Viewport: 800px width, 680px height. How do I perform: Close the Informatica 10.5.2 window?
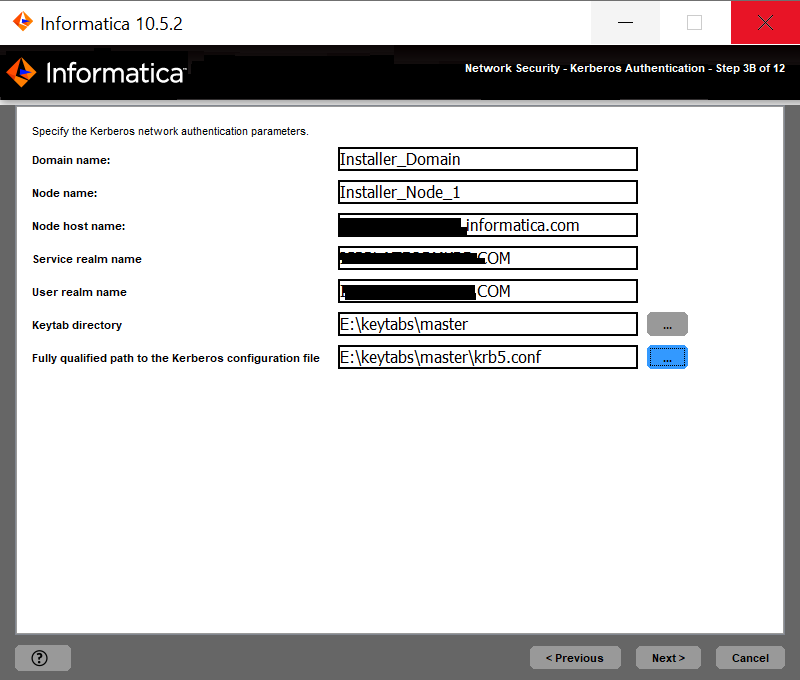point(765,22)
